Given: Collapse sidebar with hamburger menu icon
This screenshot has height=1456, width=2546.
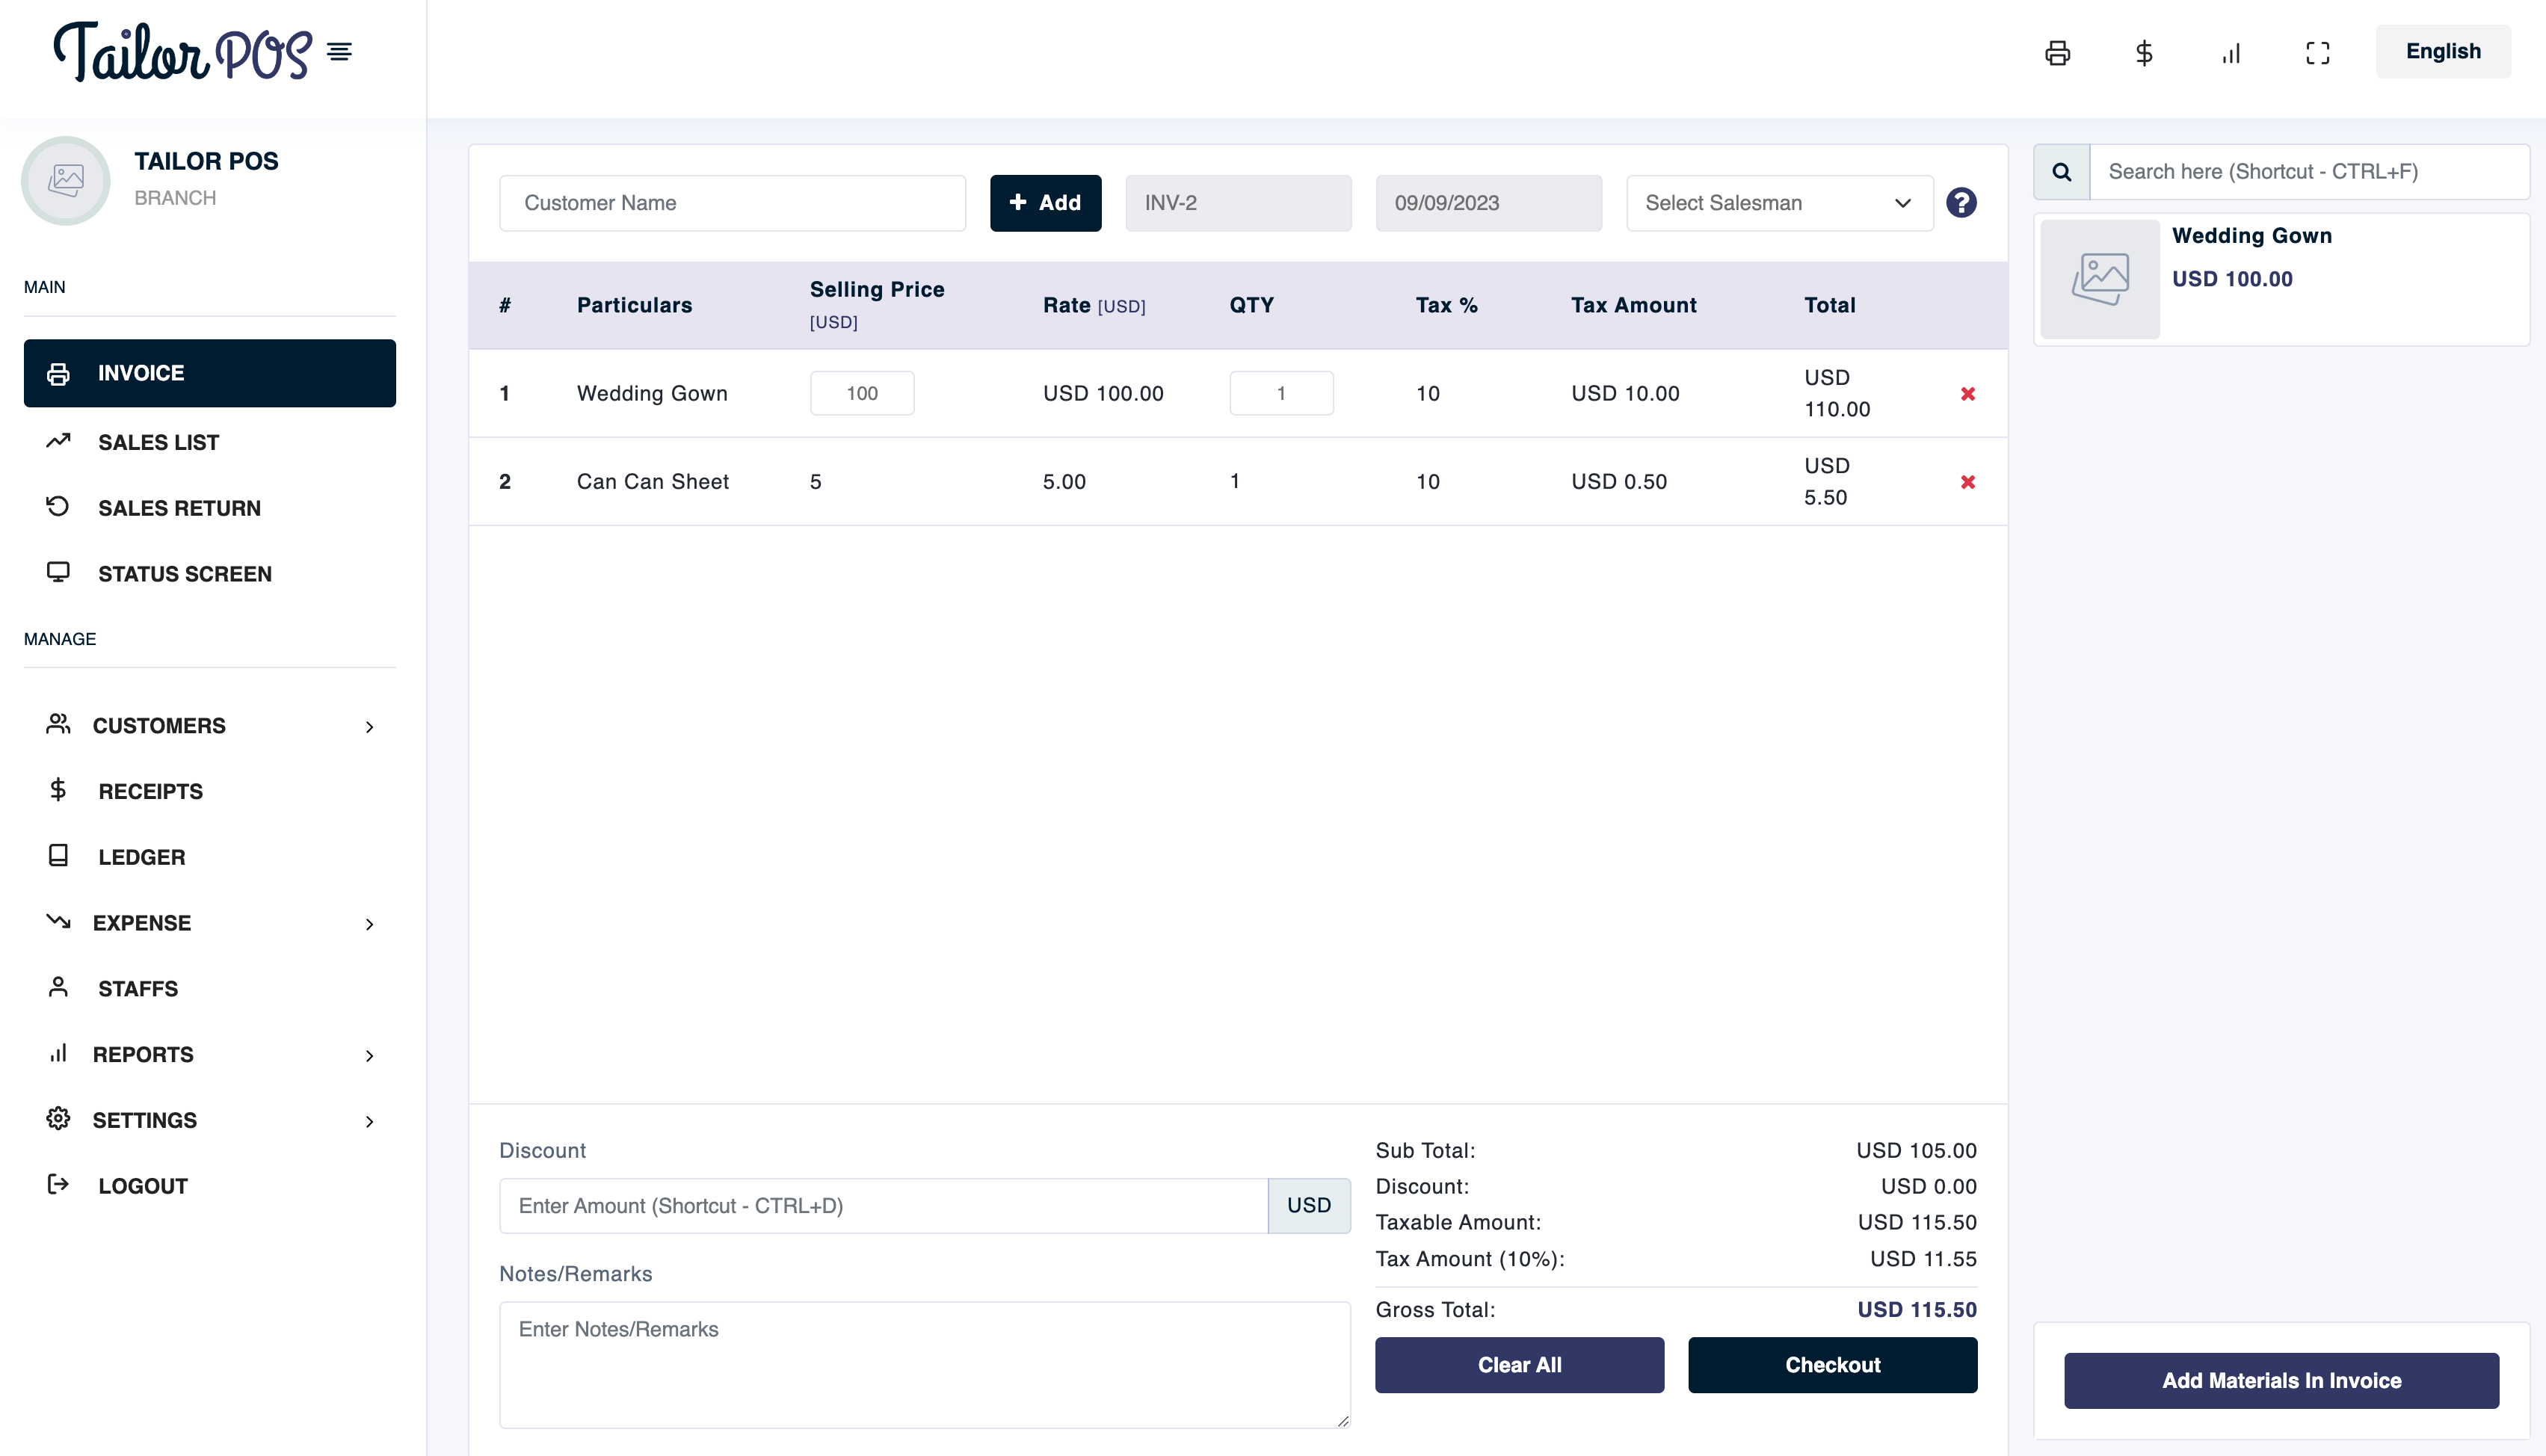Looking at the screenshot, I should (339, 52).
